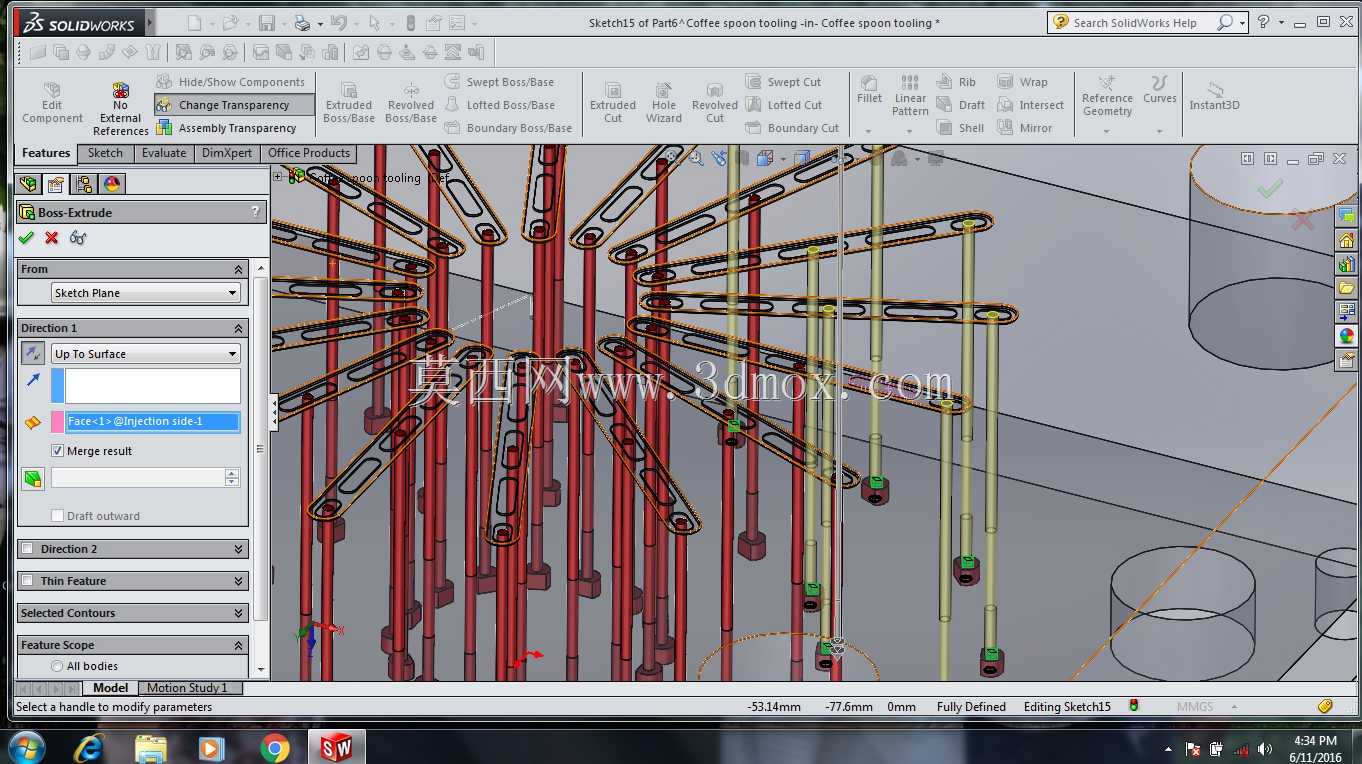Open the From Sketch Plane dropdown
Image resolution: width=1362 pixels, height=764 pixels.
point(146,293)
